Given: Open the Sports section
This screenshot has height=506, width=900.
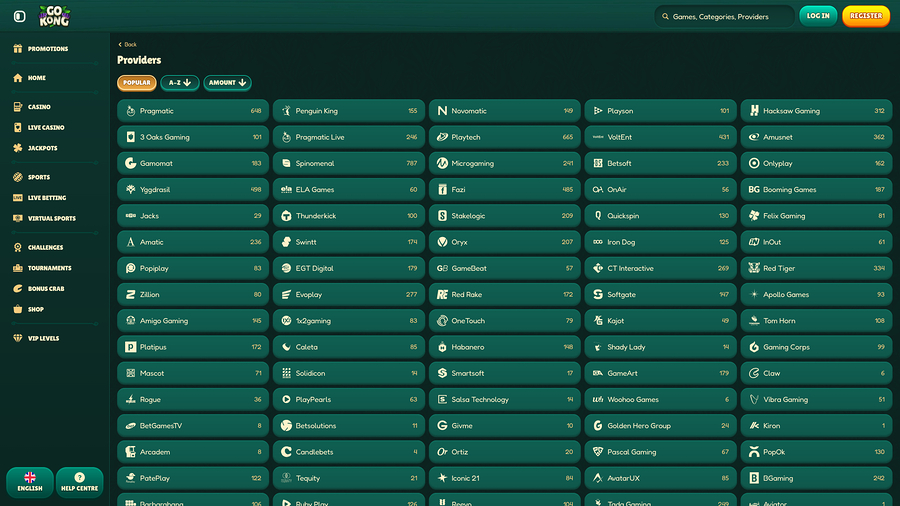Looking at the screenshot, I should tap(38, 177).
